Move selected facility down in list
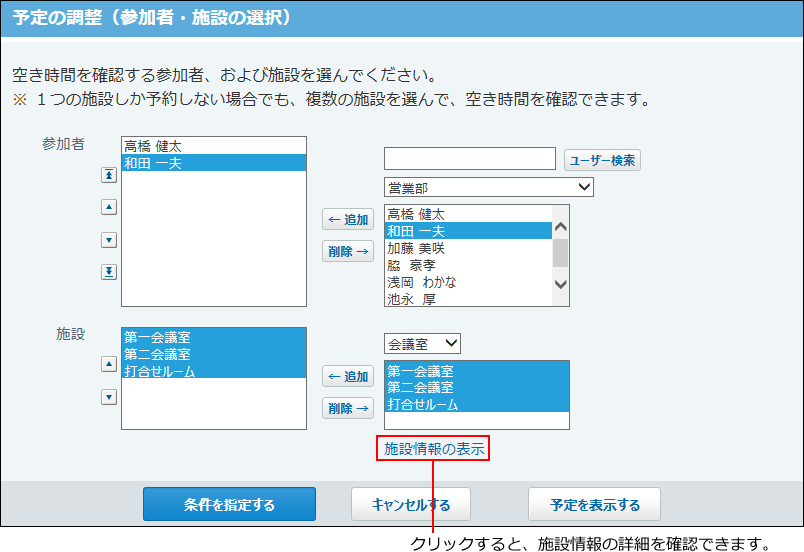This screenshot has height=552, width=804. (109, 397)
